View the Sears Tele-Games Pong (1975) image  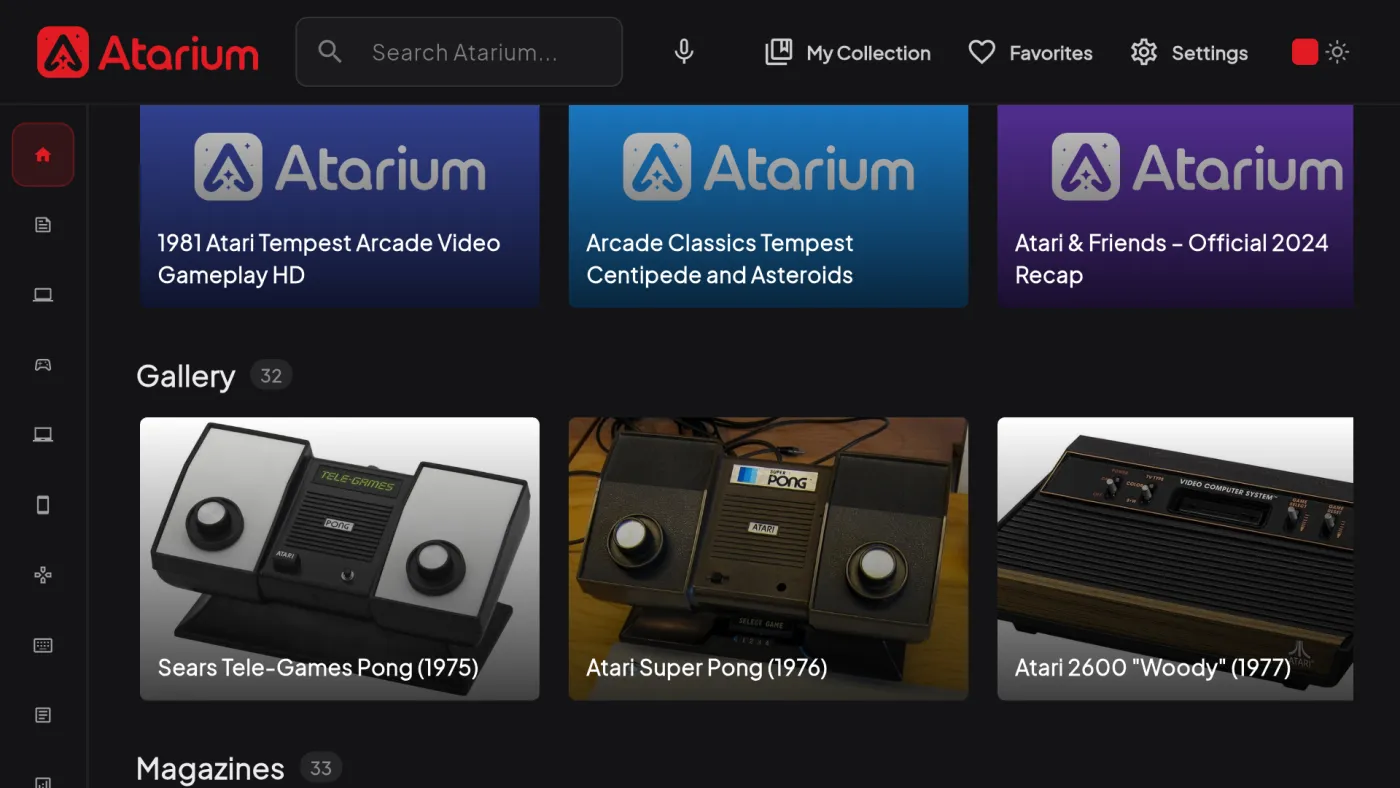click(340, 558)
